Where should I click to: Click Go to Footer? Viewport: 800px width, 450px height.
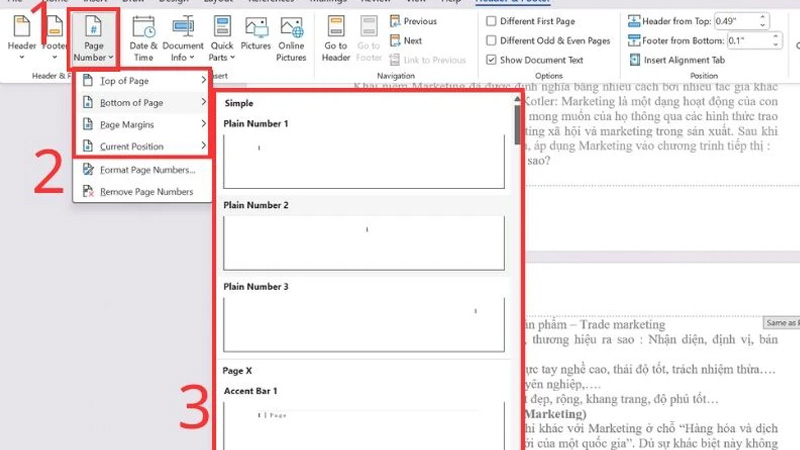pos(368,39)
